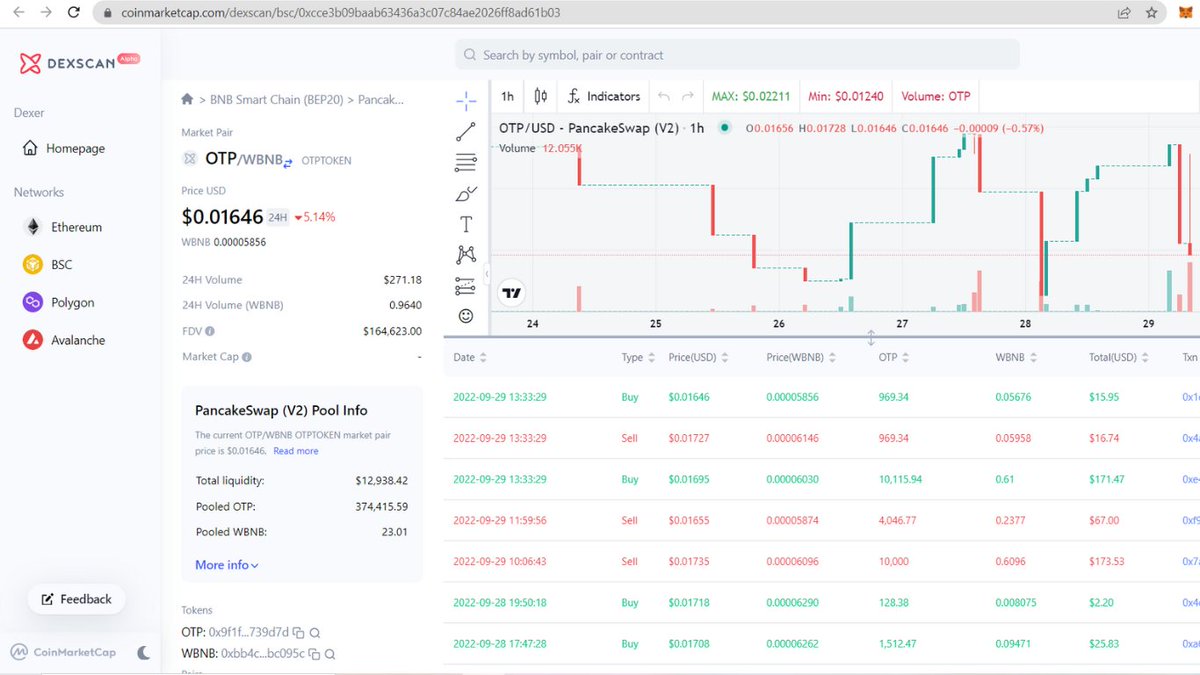Select the Ethereum network
Image resolution: width=1200 pixels, height=675 pixels.
pos(64,227)
